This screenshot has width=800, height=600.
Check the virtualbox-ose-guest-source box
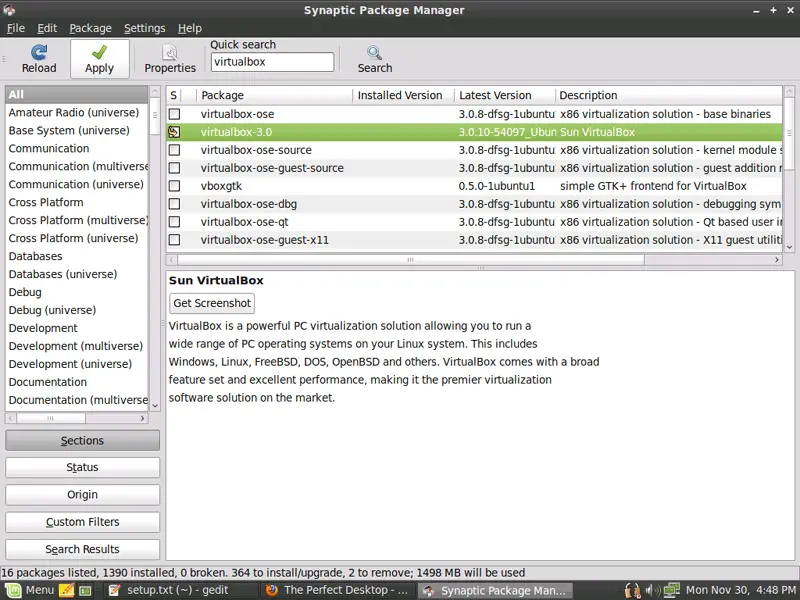(174, 168)
